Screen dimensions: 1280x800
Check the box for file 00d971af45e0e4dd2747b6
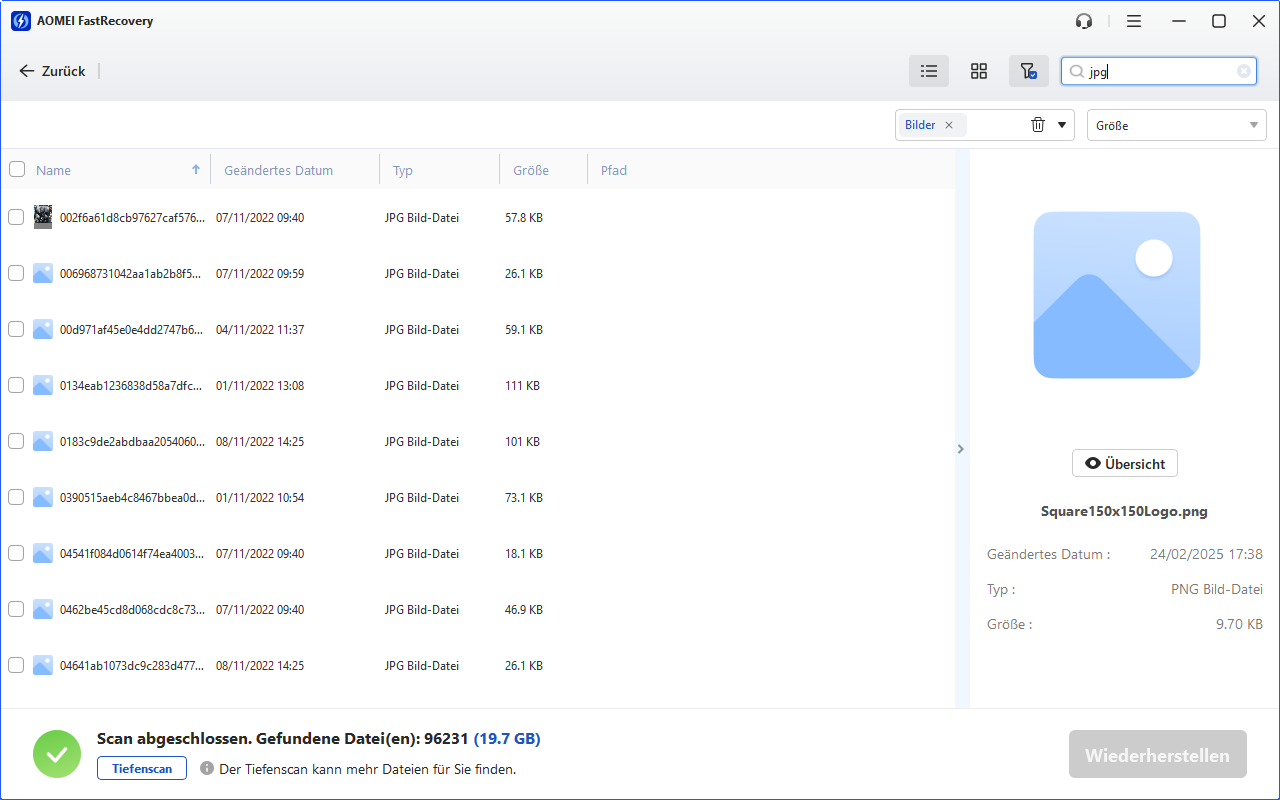(16, 329)
